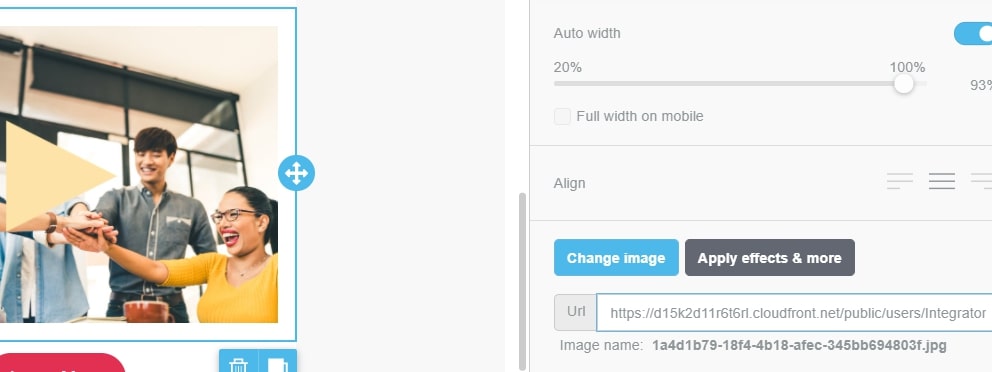Click the 93% width value
992x372 pixels.
point(981,85)
